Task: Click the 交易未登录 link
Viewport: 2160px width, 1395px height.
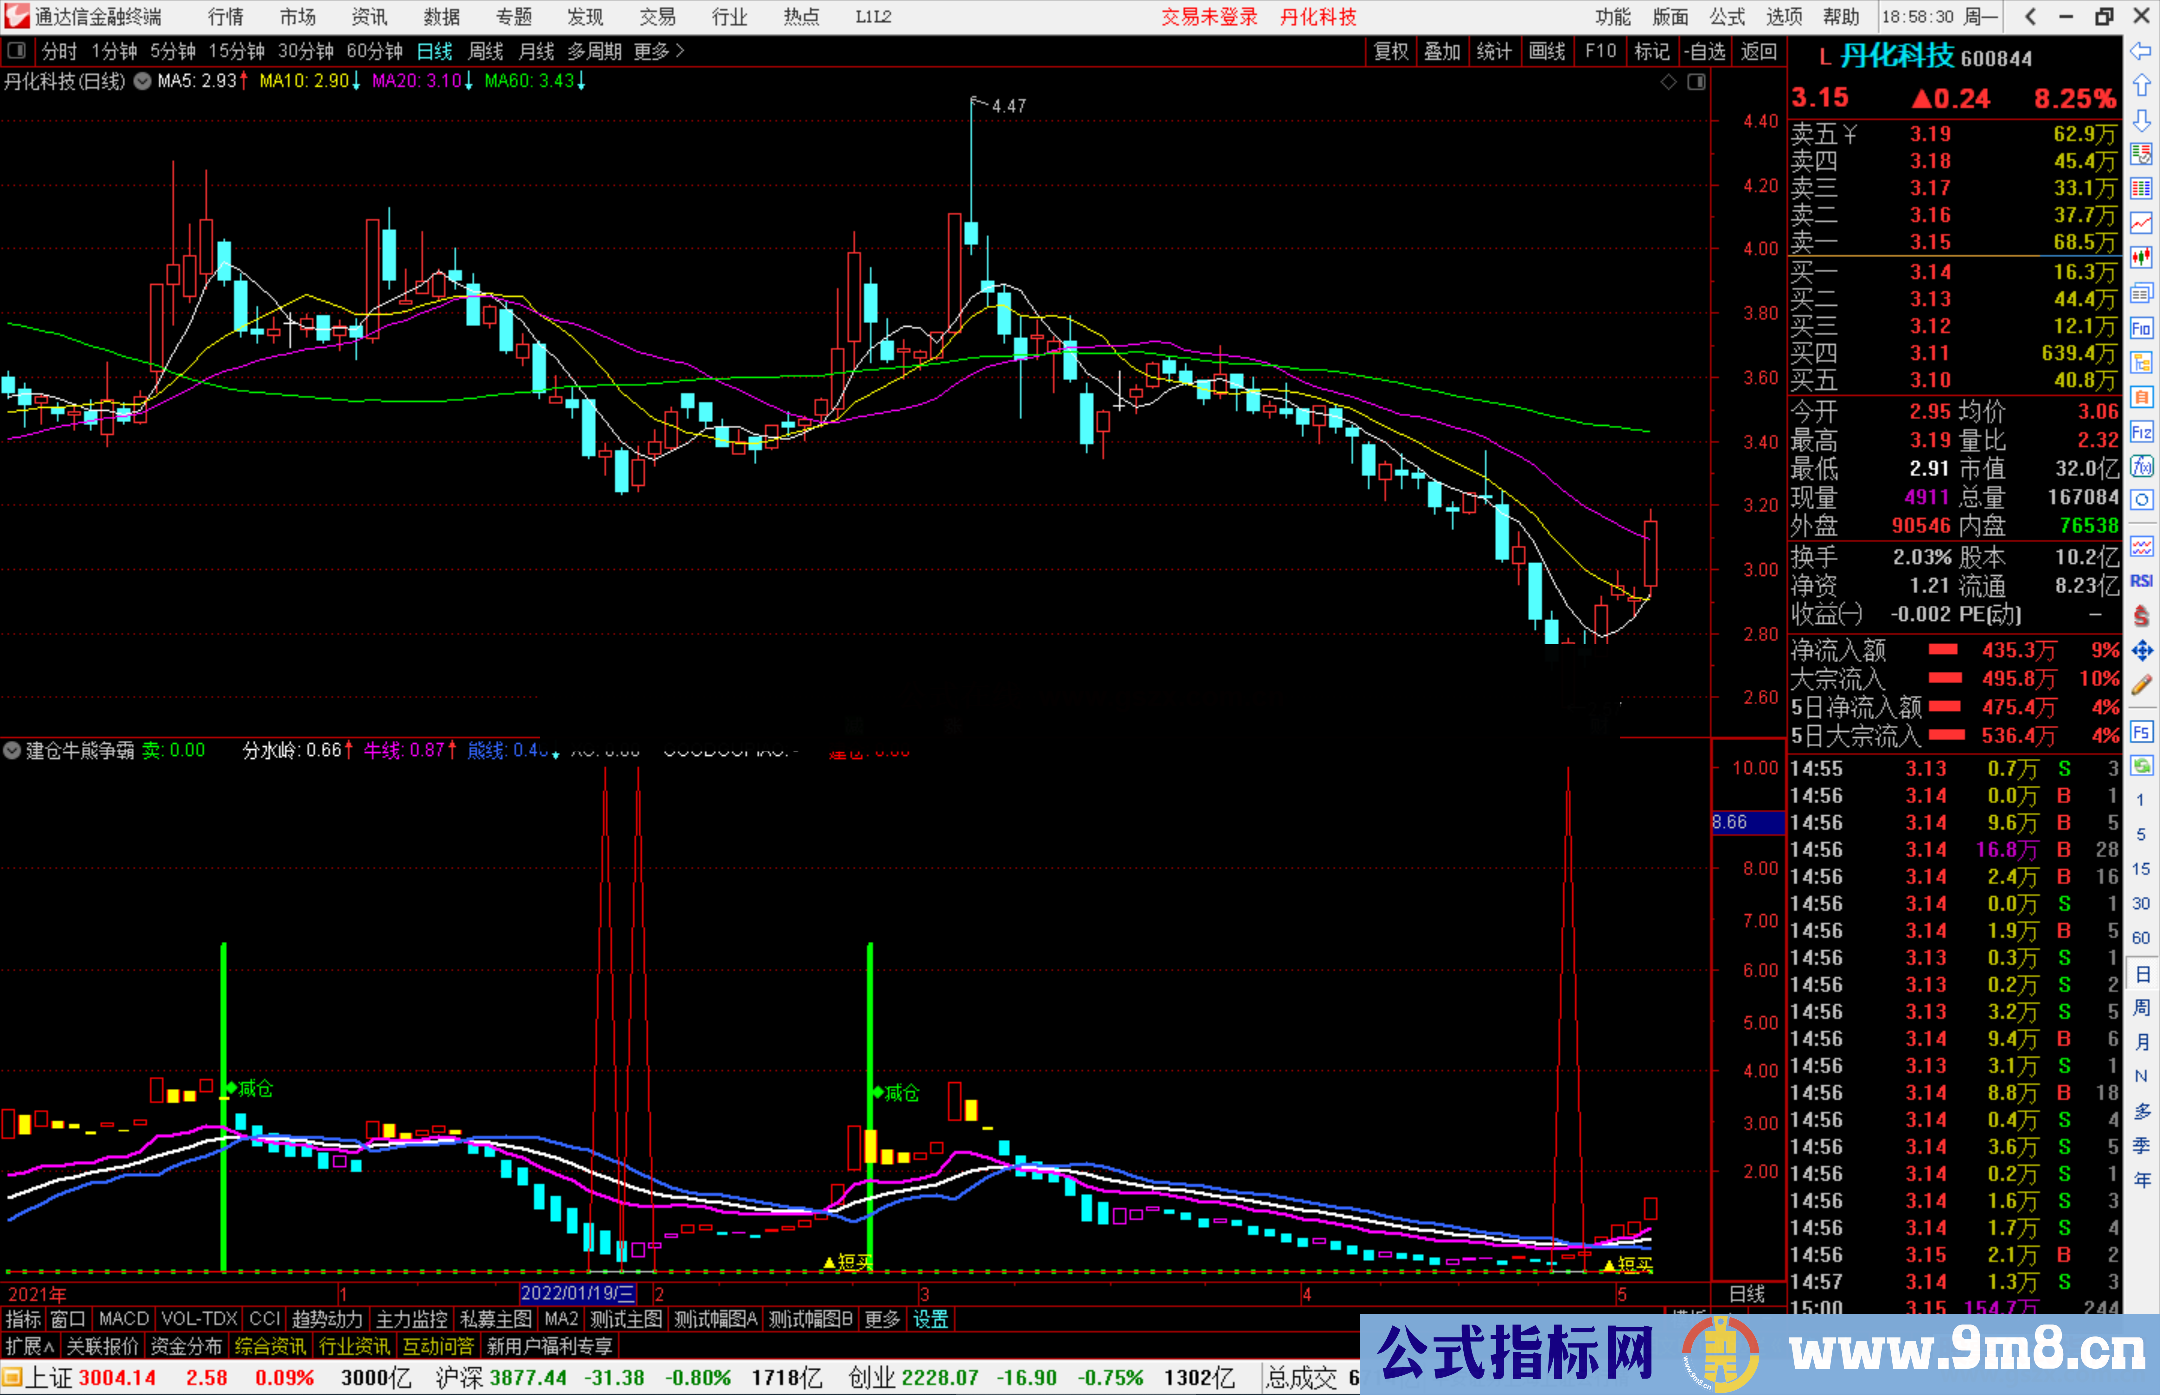Action: coord(1209,17)
